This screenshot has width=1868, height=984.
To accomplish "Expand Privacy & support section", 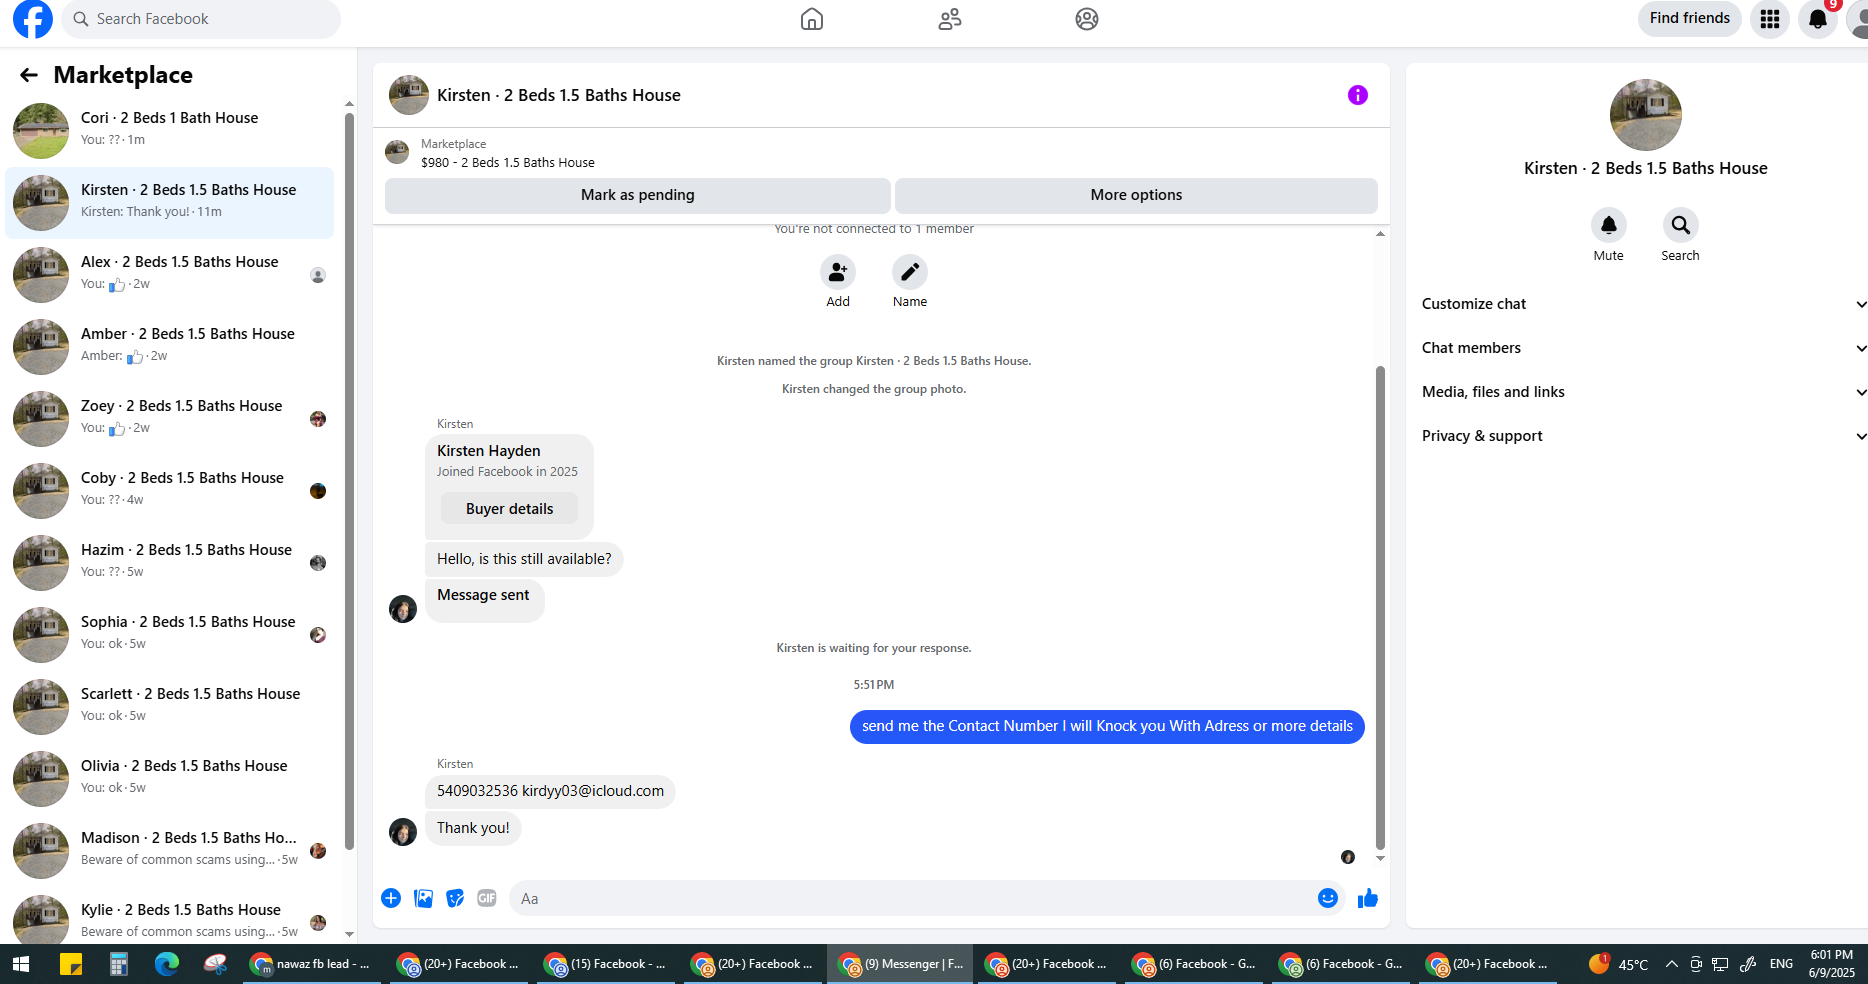I will (x=1644, y=436).
